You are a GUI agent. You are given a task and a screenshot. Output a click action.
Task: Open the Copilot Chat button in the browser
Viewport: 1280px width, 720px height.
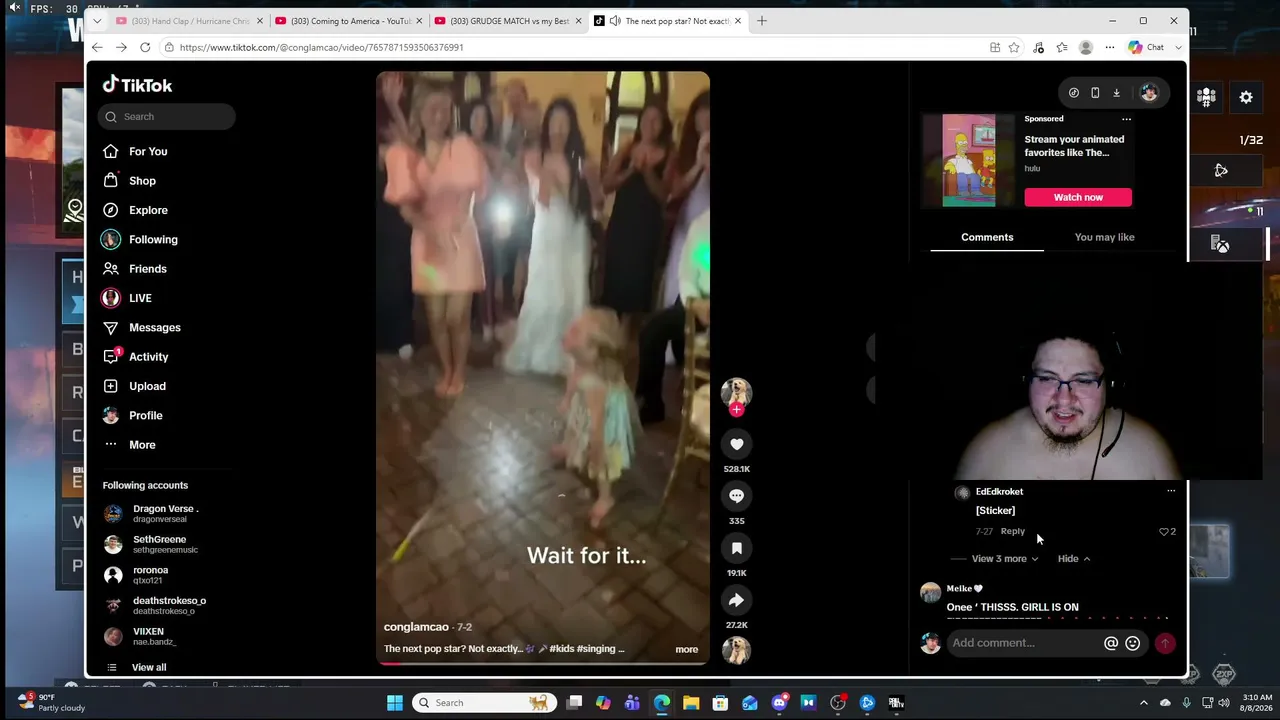tap(1146, 47)
